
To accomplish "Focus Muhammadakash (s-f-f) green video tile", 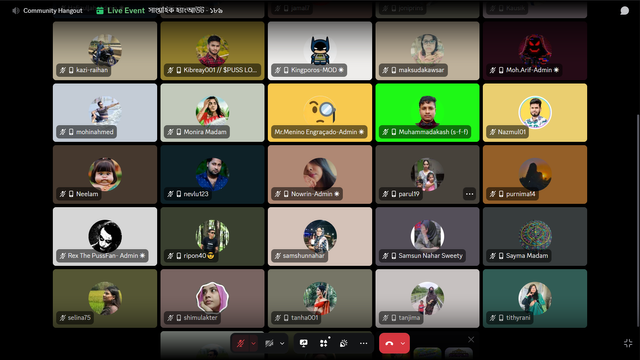I will (427, 113).
